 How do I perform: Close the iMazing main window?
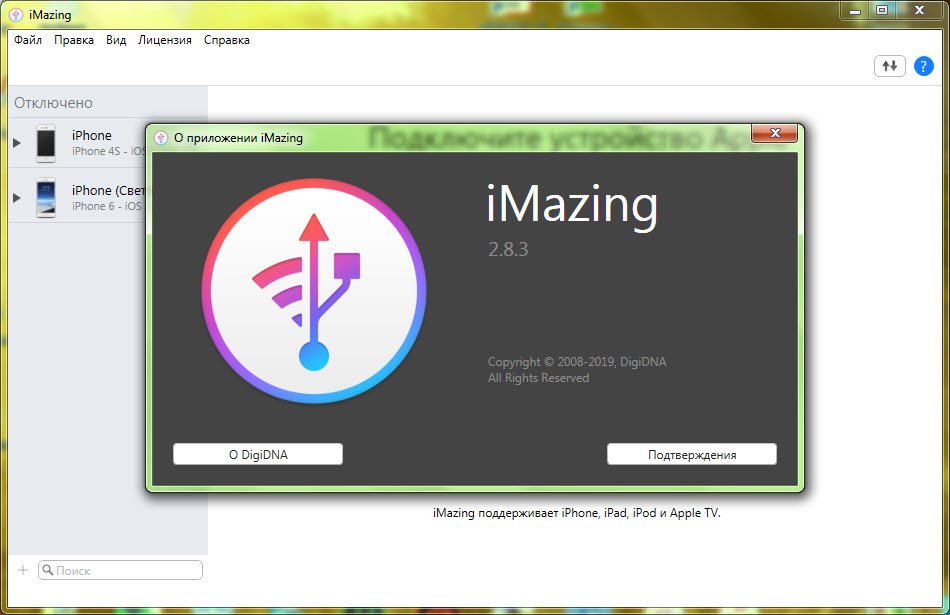[x=919, y=10]
